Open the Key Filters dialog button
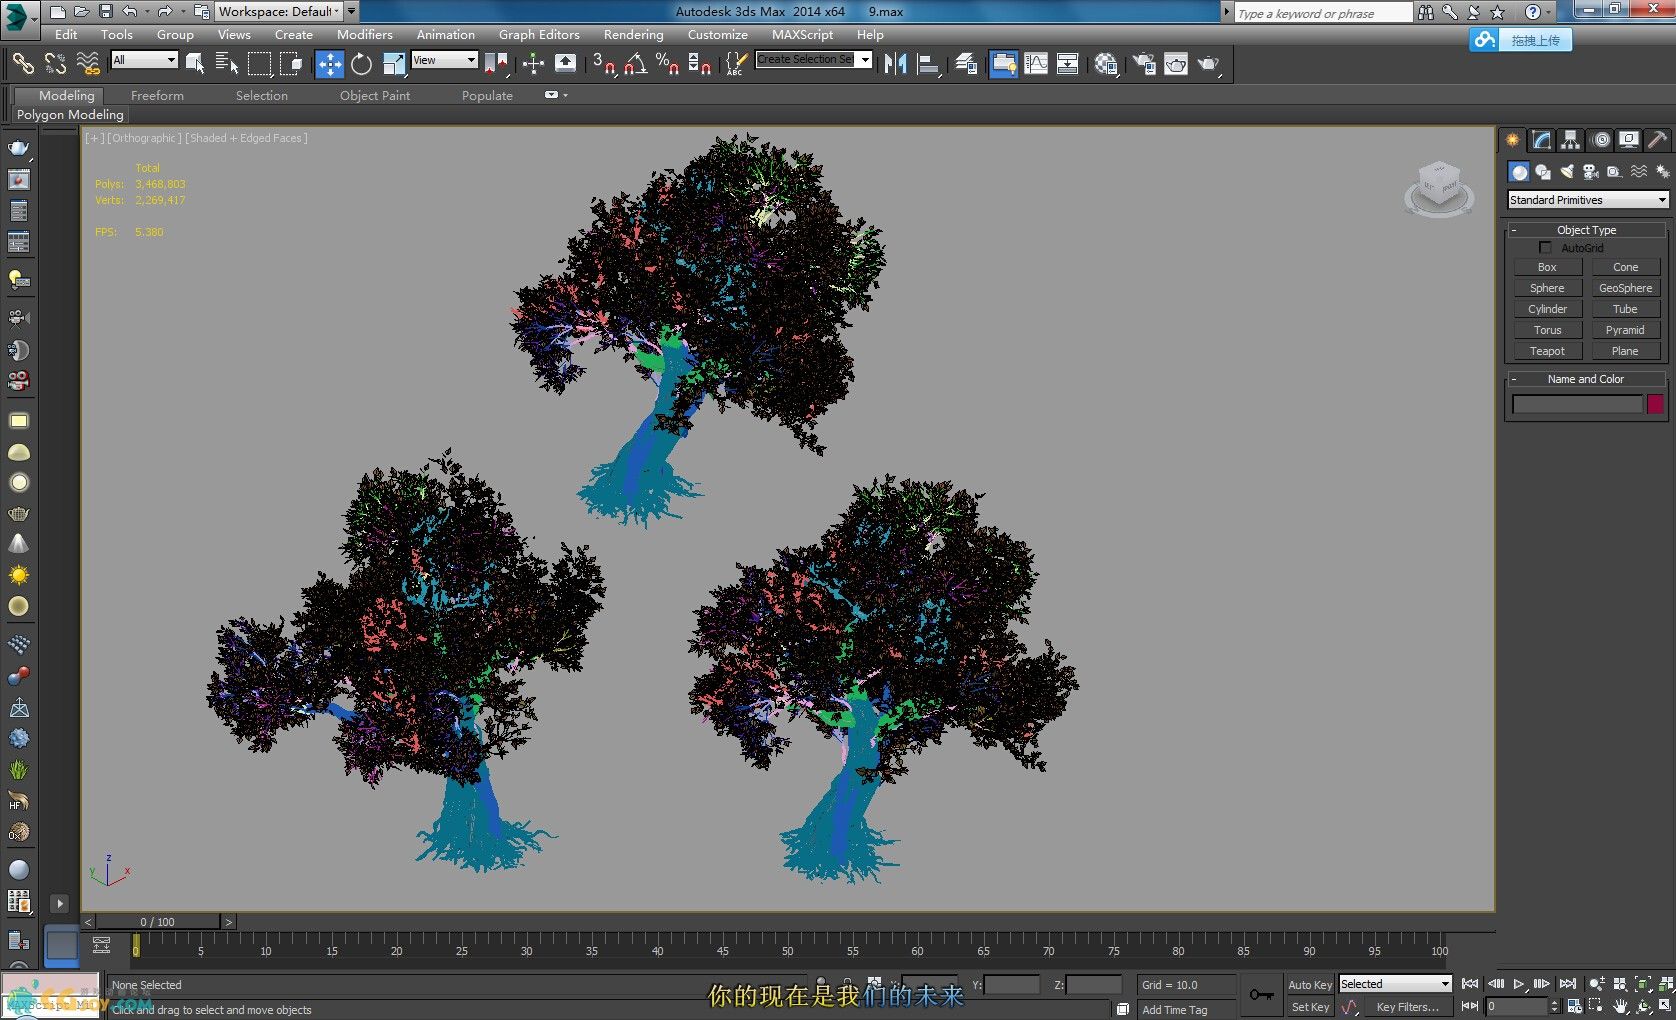The image size is (1676, 1020). coord(1408,1007)
